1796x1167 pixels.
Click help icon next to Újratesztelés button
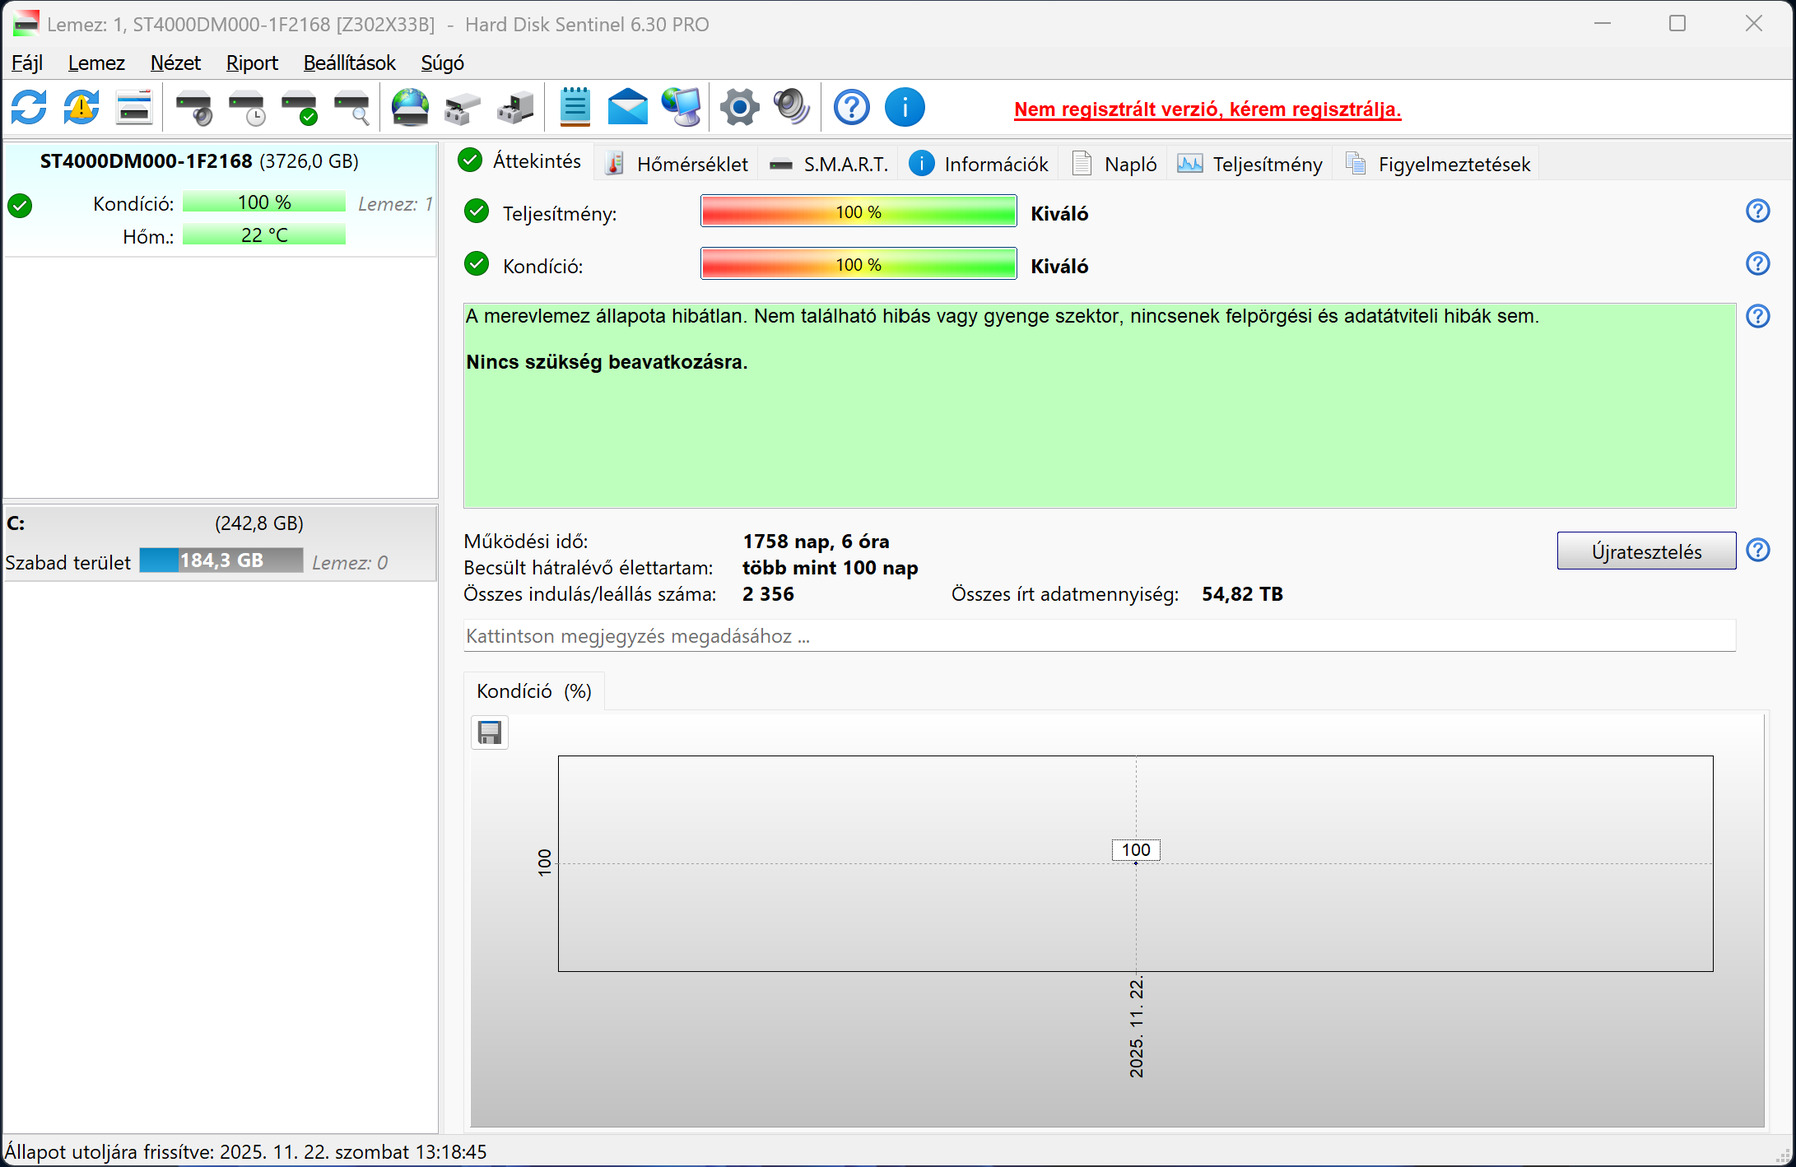click(1758, 550)
